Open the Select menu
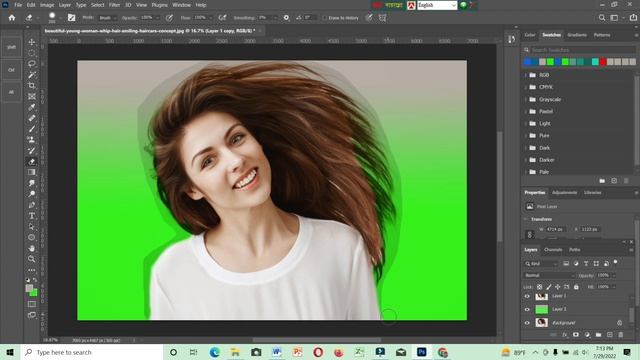640x360 pixels. (98, 5)
